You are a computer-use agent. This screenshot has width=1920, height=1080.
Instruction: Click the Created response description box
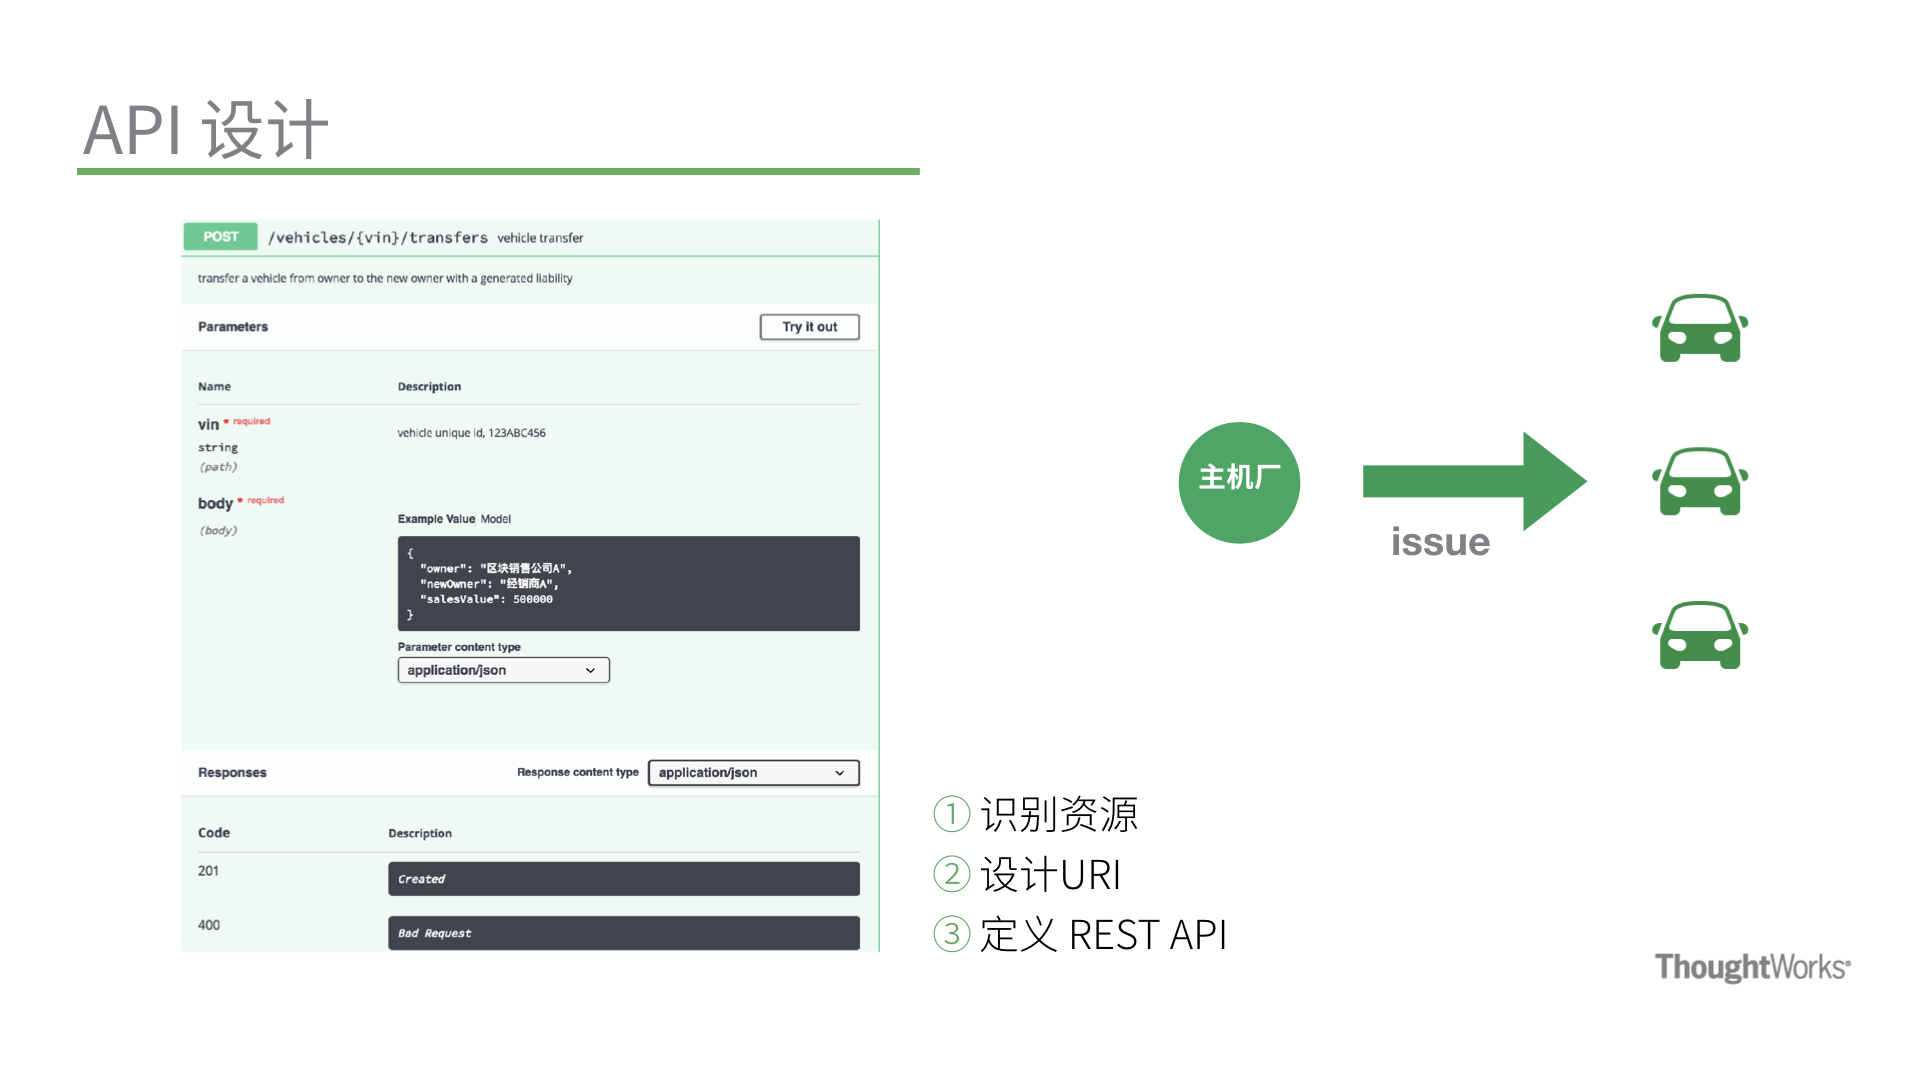click(x=624, y=879)
